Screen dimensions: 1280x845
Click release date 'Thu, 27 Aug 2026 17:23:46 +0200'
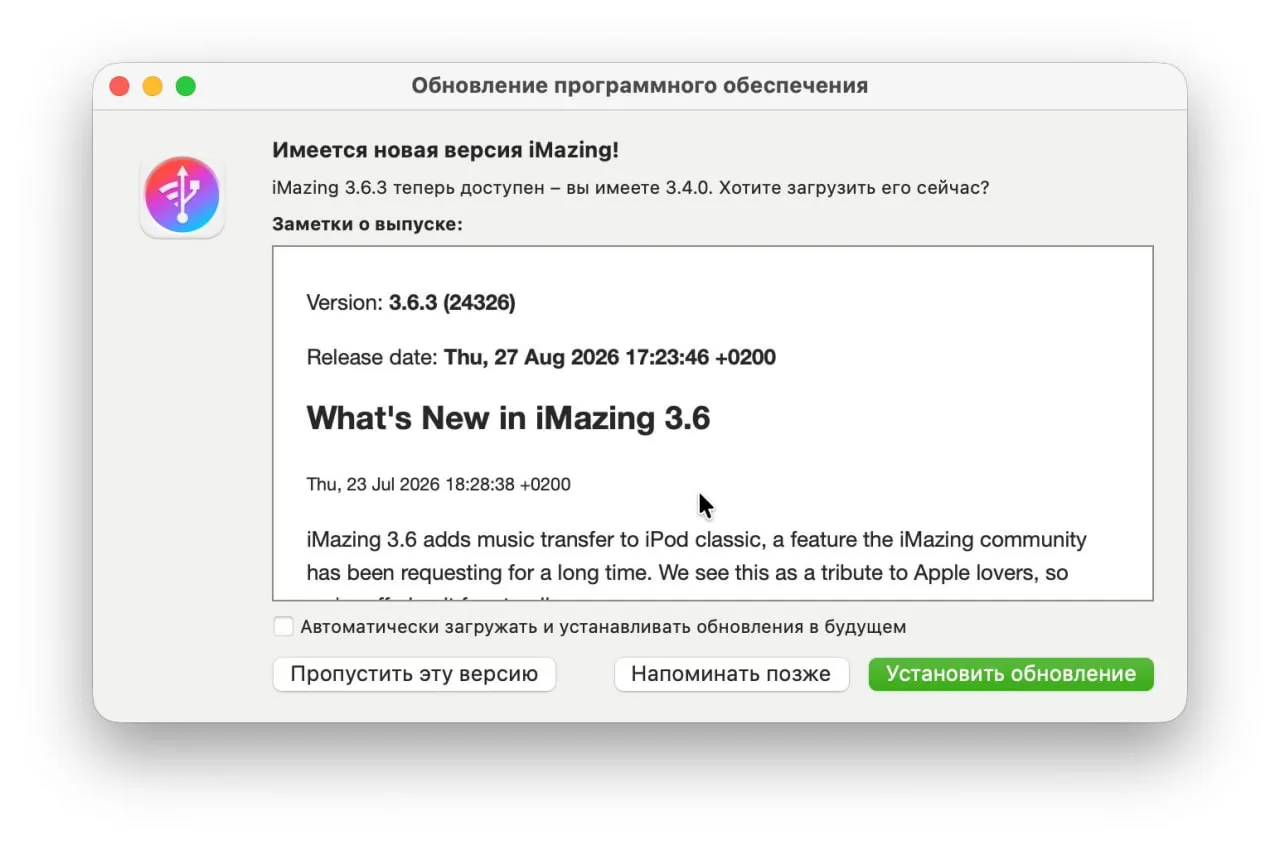(x=610, y=357)
